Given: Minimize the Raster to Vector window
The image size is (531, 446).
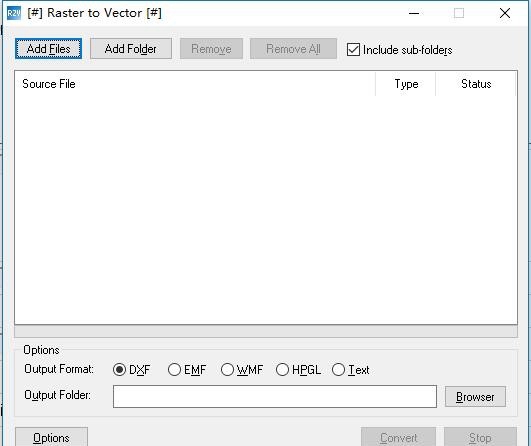Looking at the screenshot, I should click(x=414, y=13).
